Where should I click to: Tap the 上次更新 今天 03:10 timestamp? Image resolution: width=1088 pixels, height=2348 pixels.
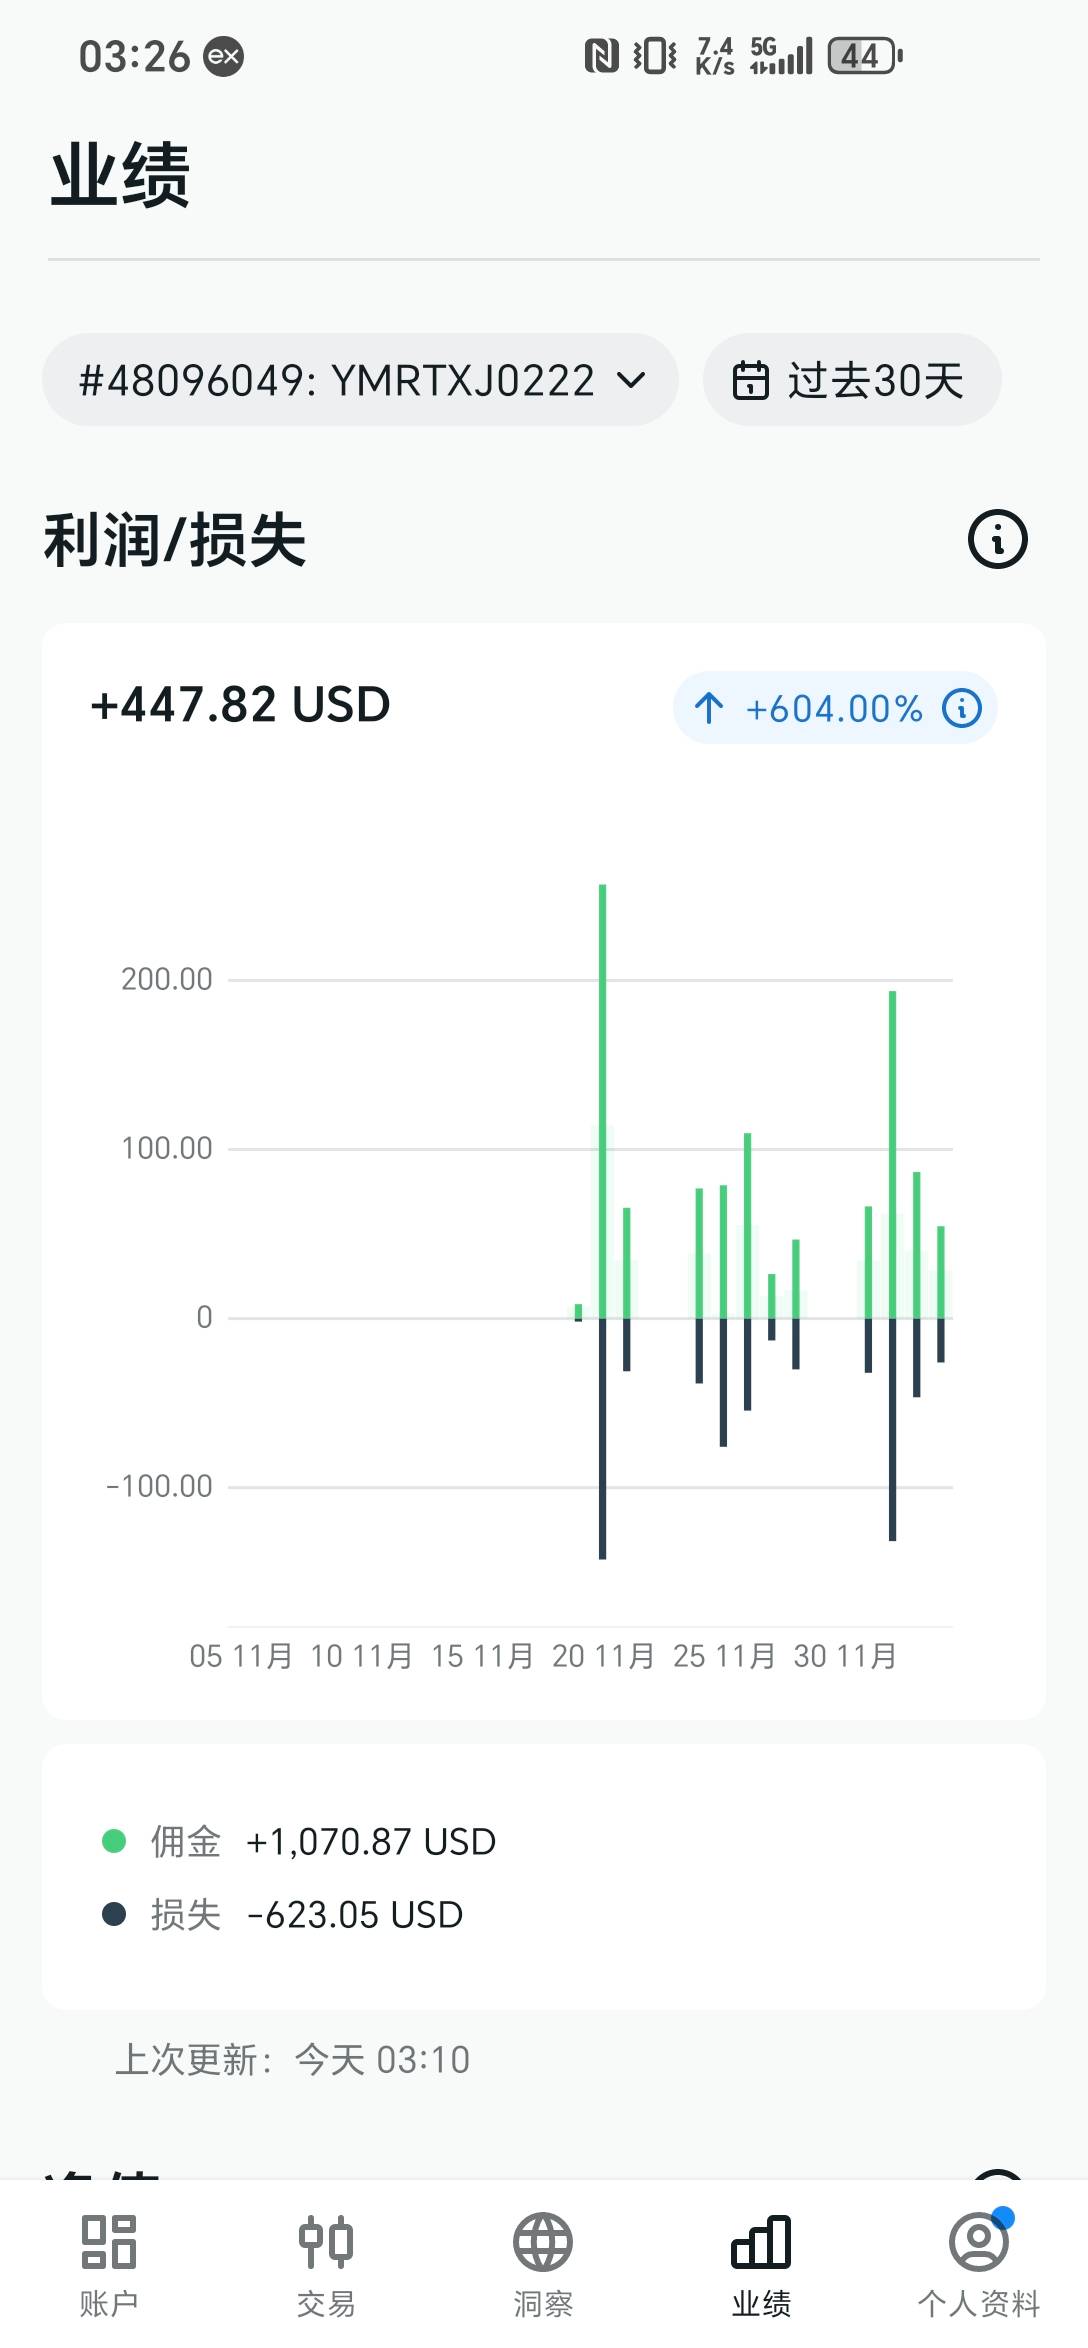pyautogui.click(x=292, y=2059)
